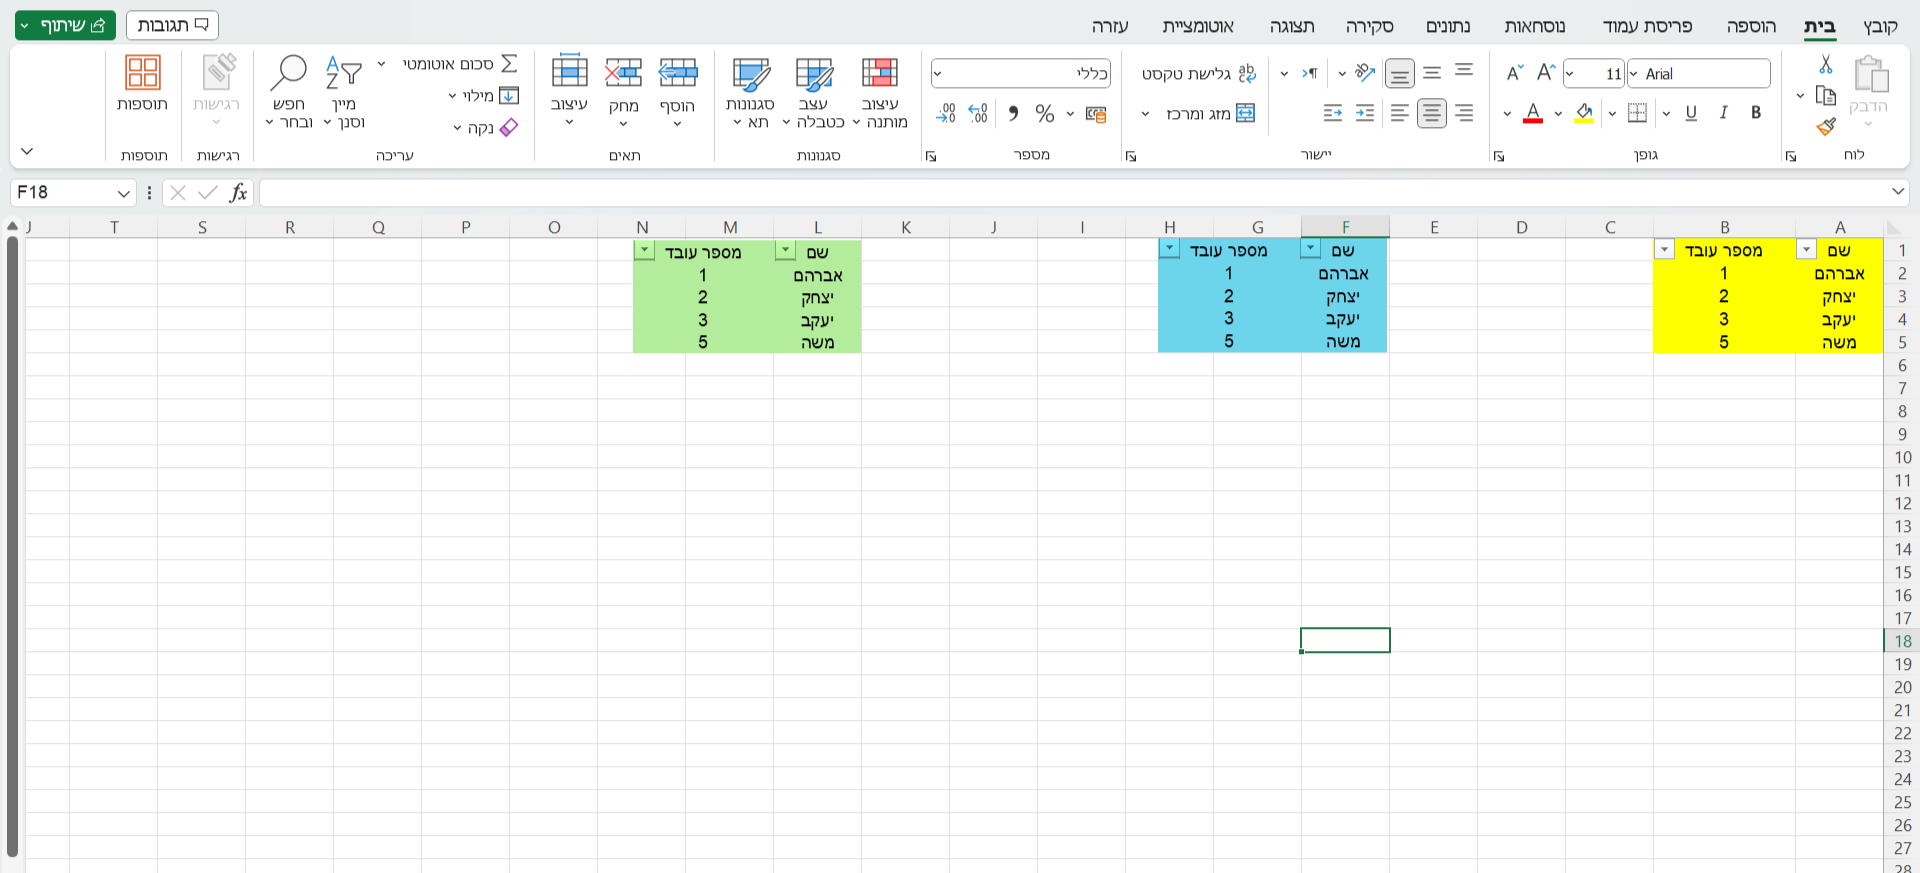The height and width of the screenshot is (873, 1920).
Task: Activate the Format Painter brush
Action: pyautogui.click(x=1826, y=126)
